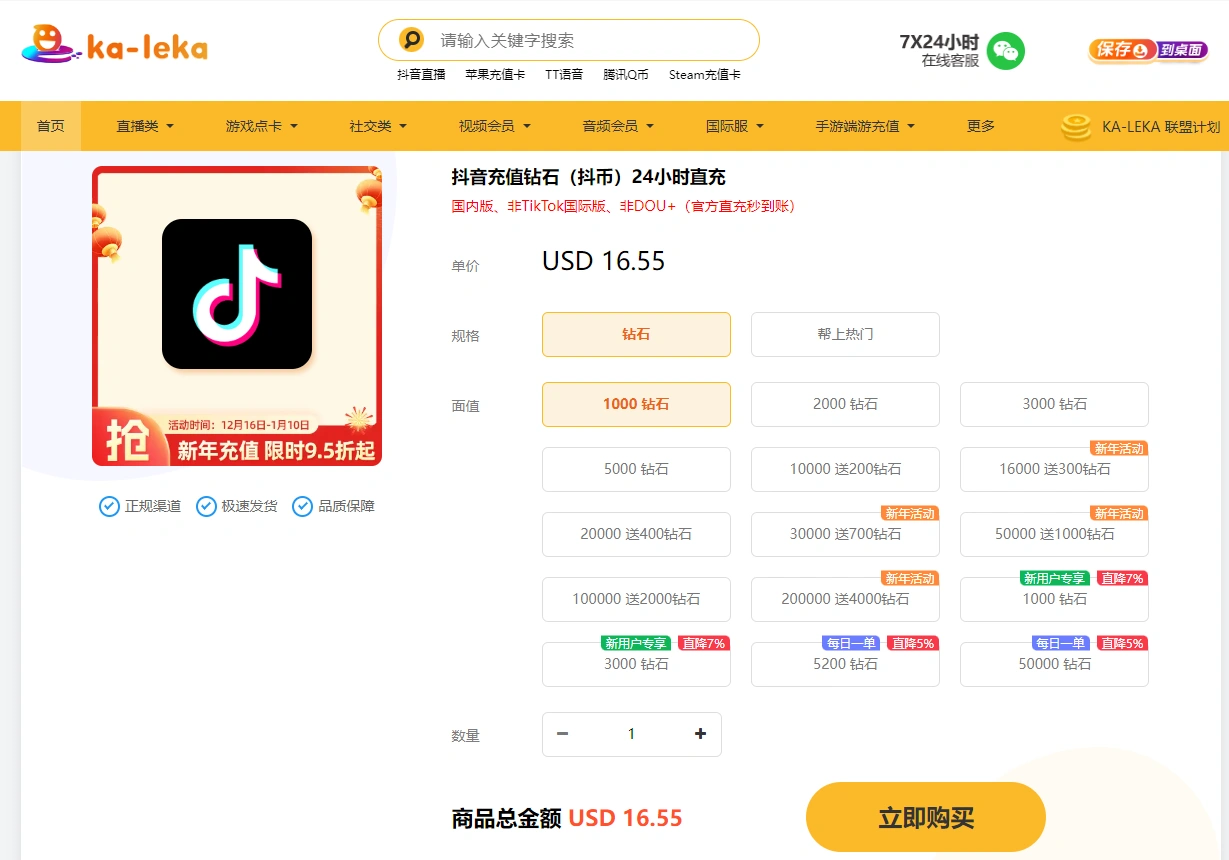Select the 钻石 specification option
The height and width of the screenshot is (860, 1229).
click(636, 334)
